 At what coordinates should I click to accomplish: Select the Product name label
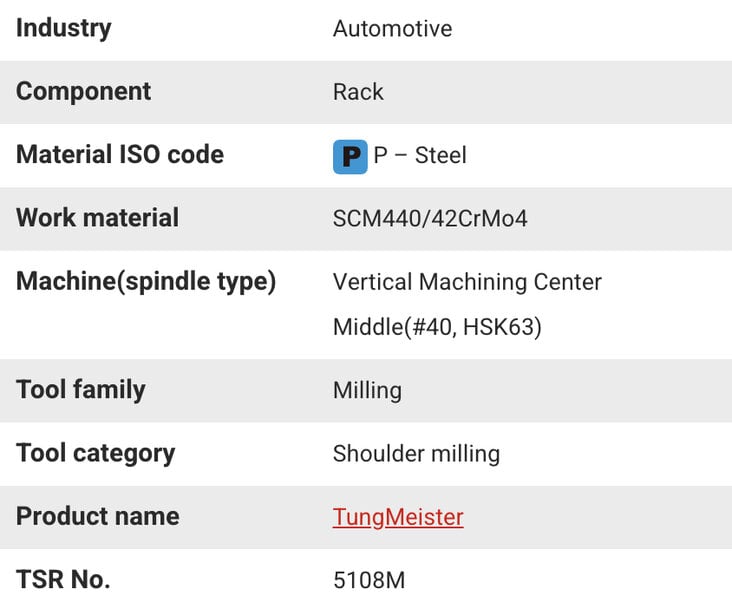click(x=98, y=517)
